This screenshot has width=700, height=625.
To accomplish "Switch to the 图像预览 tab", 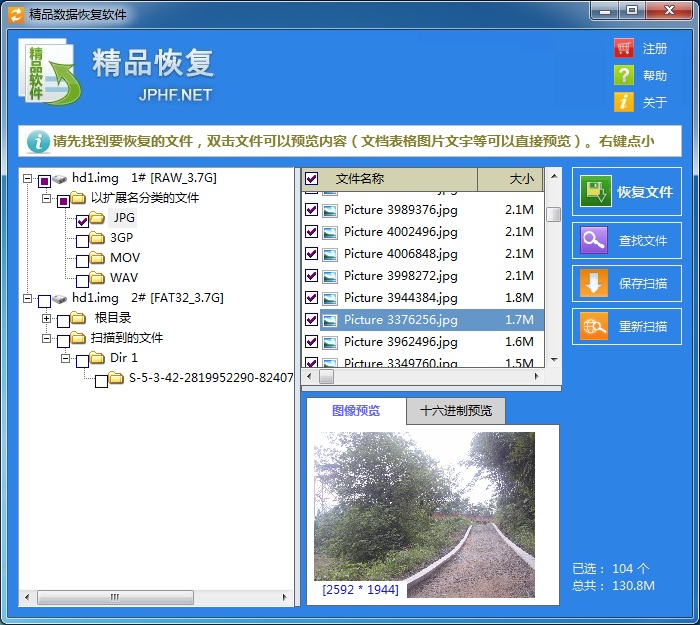I will 356,411.
